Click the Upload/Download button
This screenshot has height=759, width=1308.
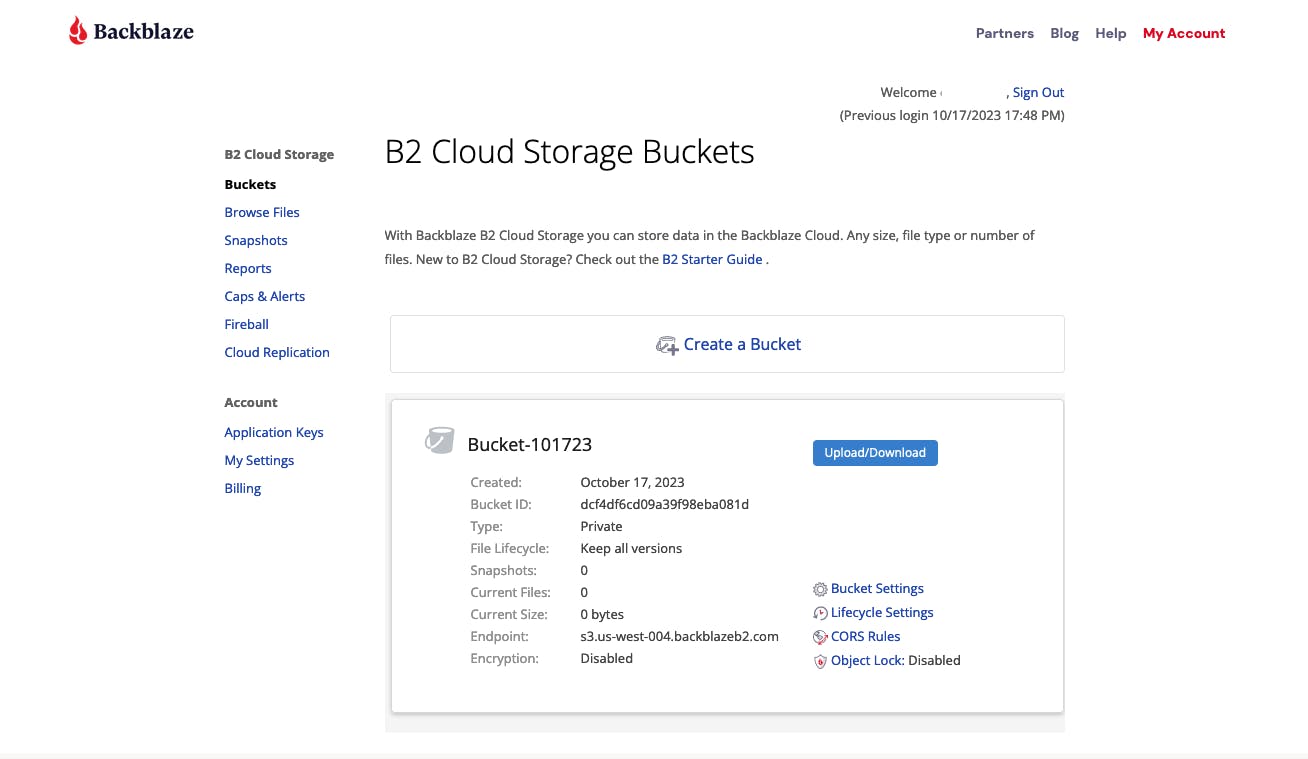point(875,452)
